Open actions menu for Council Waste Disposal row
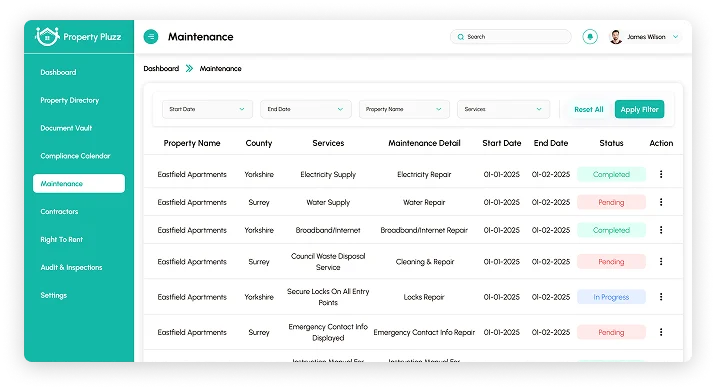 pos(661,261)
